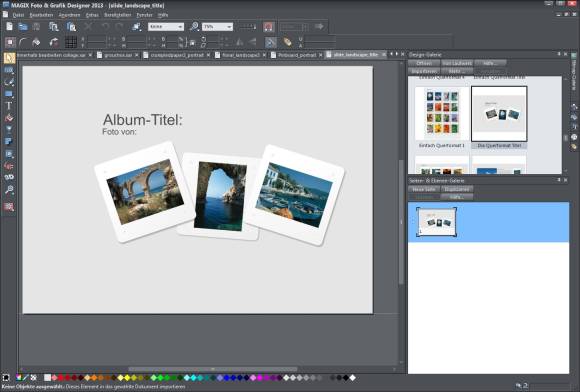Select the Transparency wine glass tool
This screenshot has height=392, width=580.
[x=9, y=129]
